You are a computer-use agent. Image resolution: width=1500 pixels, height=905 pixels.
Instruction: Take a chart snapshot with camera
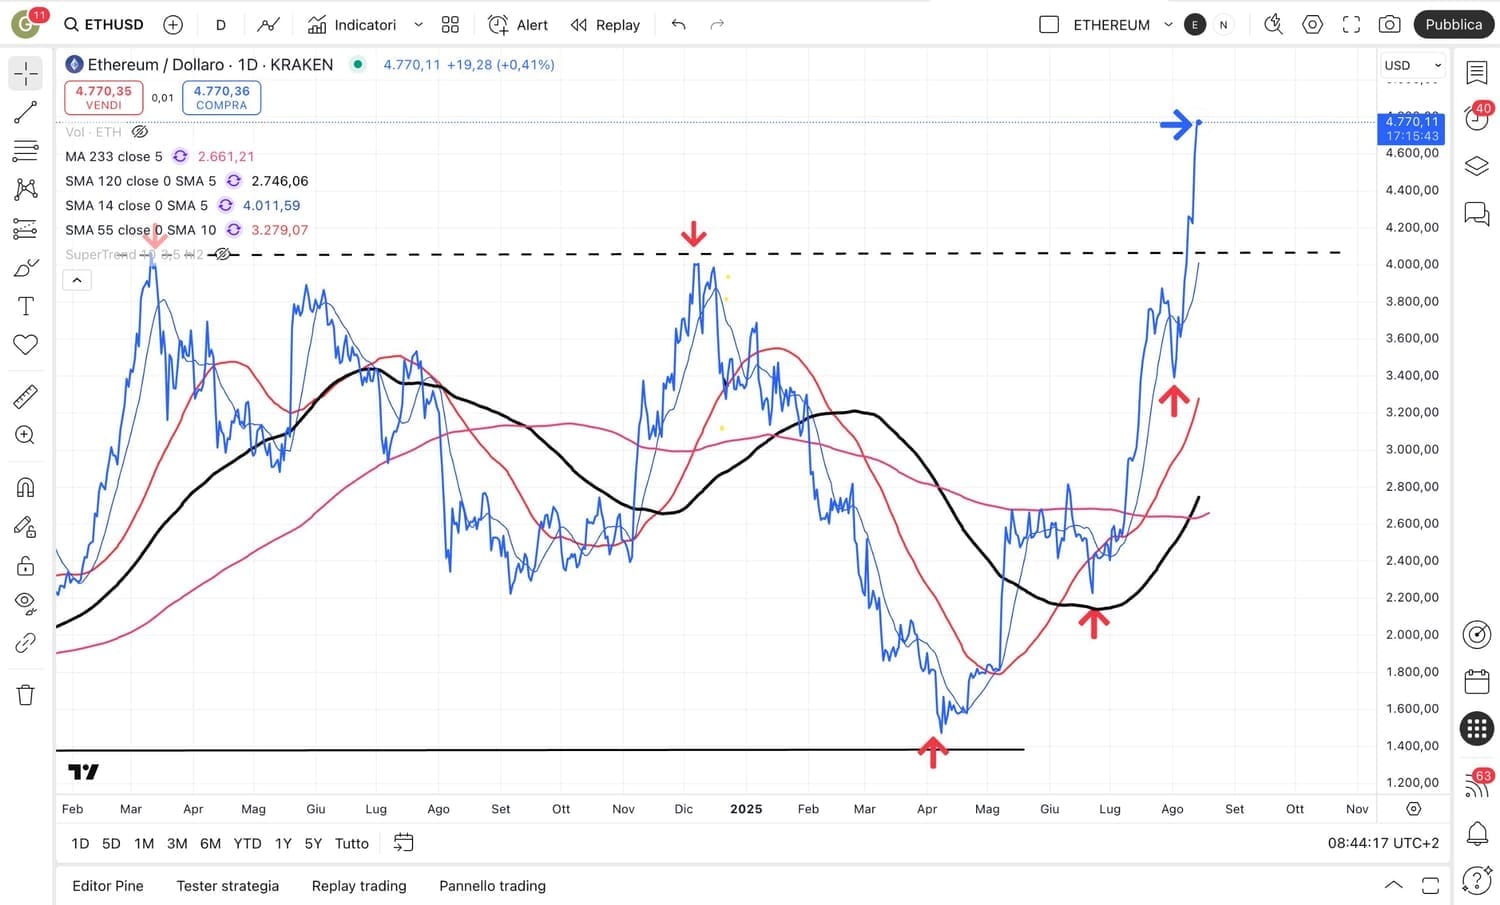[1390, 24]
